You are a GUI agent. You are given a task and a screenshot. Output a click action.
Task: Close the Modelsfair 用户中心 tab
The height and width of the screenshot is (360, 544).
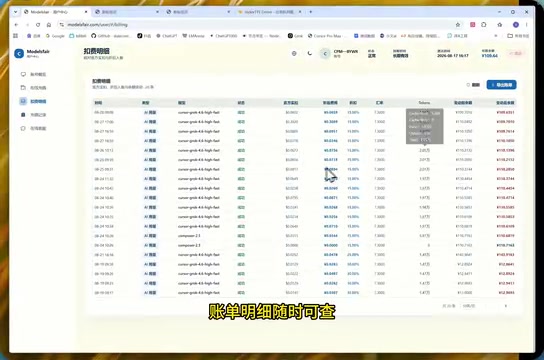[x=86, y=12]
